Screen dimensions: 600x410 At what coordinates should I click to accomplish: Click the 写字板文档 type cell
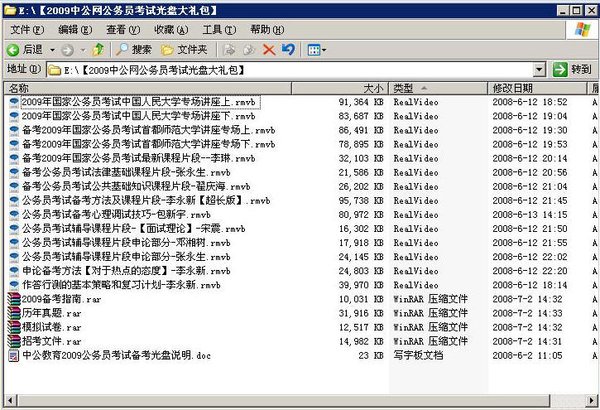[419, 356]
